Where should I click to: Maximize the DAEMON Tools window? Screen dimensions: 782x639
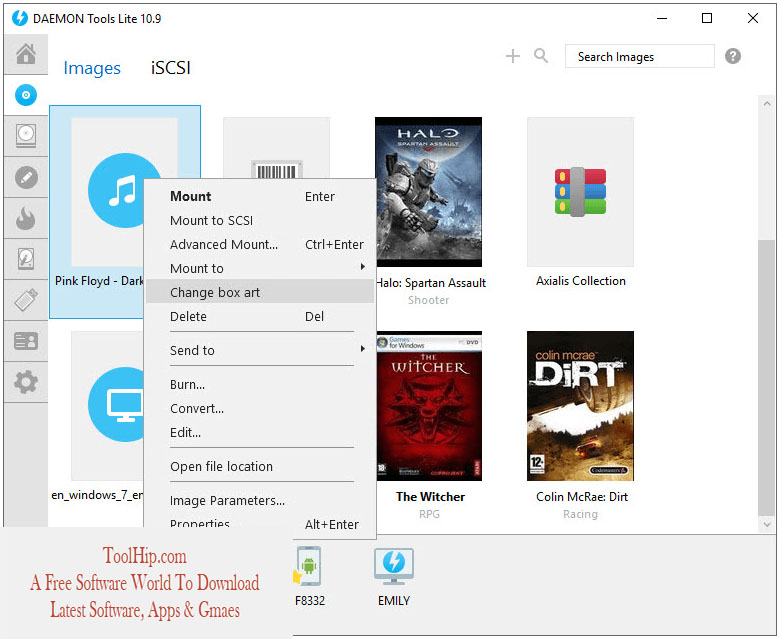(x=707, y=18)
